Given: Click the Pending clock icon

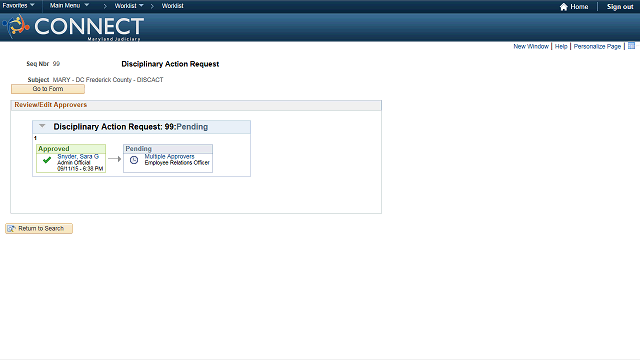Looking at the screenshot, I should tap(134, 160).
